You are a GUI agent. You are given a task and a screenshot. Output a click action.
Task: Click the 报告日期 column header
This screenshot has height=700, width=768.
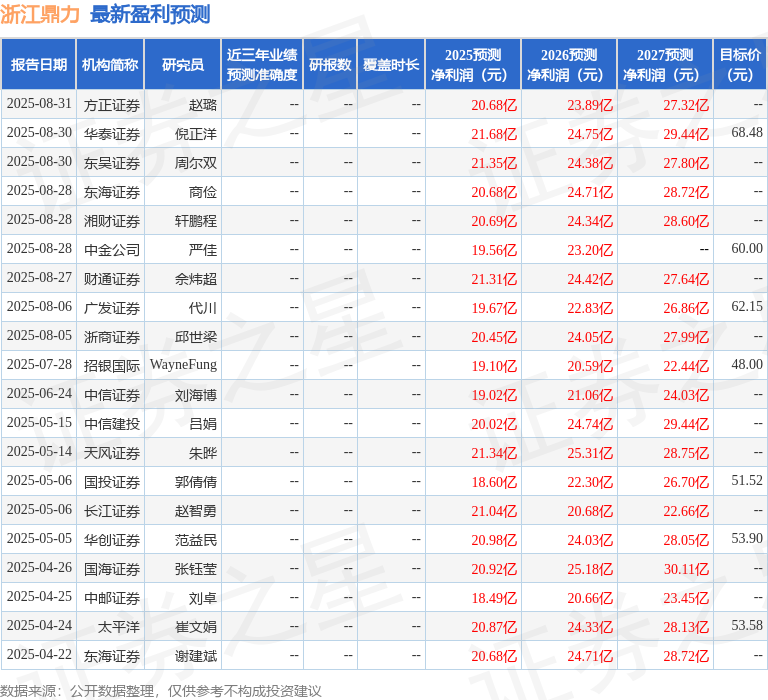click(x=39, y=65)
